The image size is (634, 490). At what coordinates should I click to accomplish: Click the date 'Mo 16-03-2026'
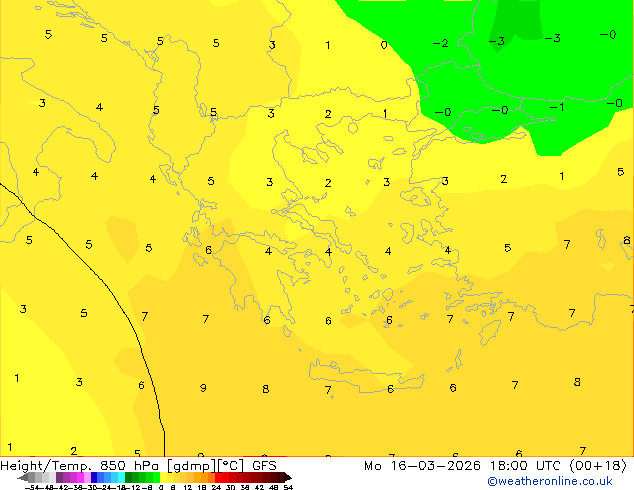click(x=422, y=466)
